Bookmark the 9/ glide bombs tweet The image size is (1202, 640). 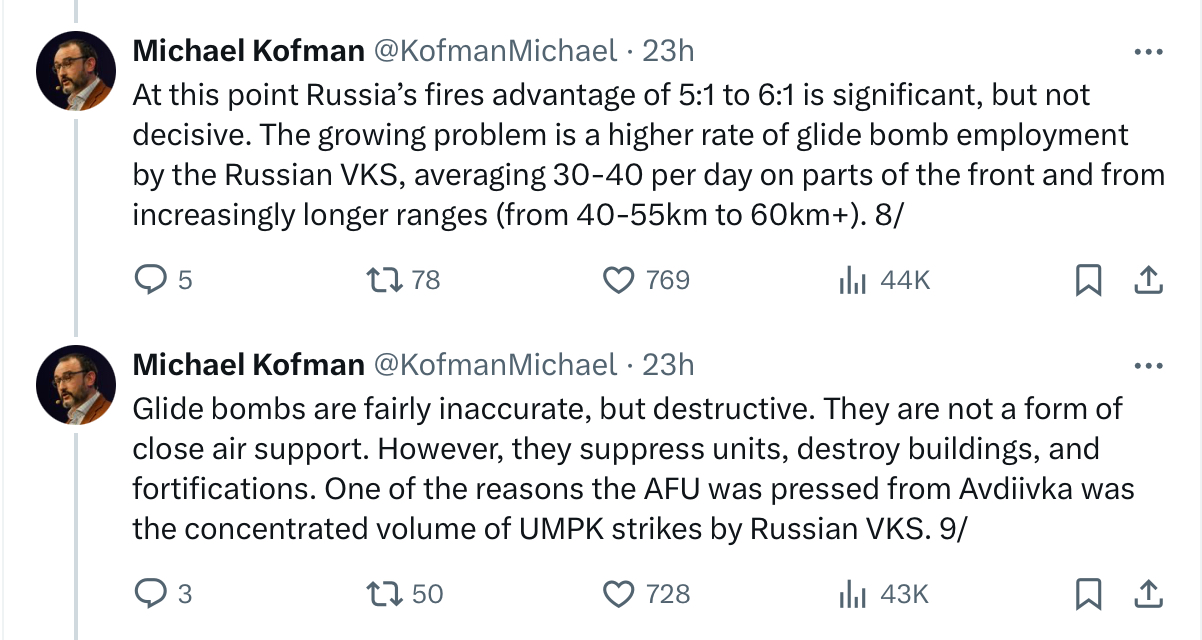[1087, 594]
